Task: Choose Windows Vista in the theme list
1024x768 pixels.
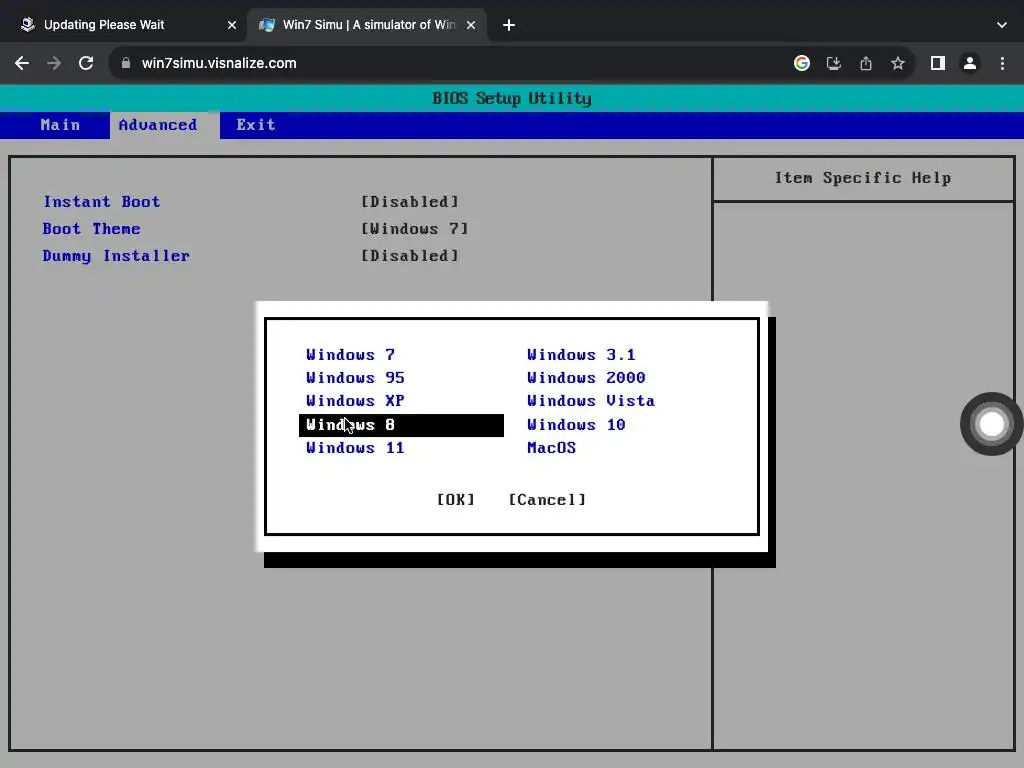Action: click(591, 400)
